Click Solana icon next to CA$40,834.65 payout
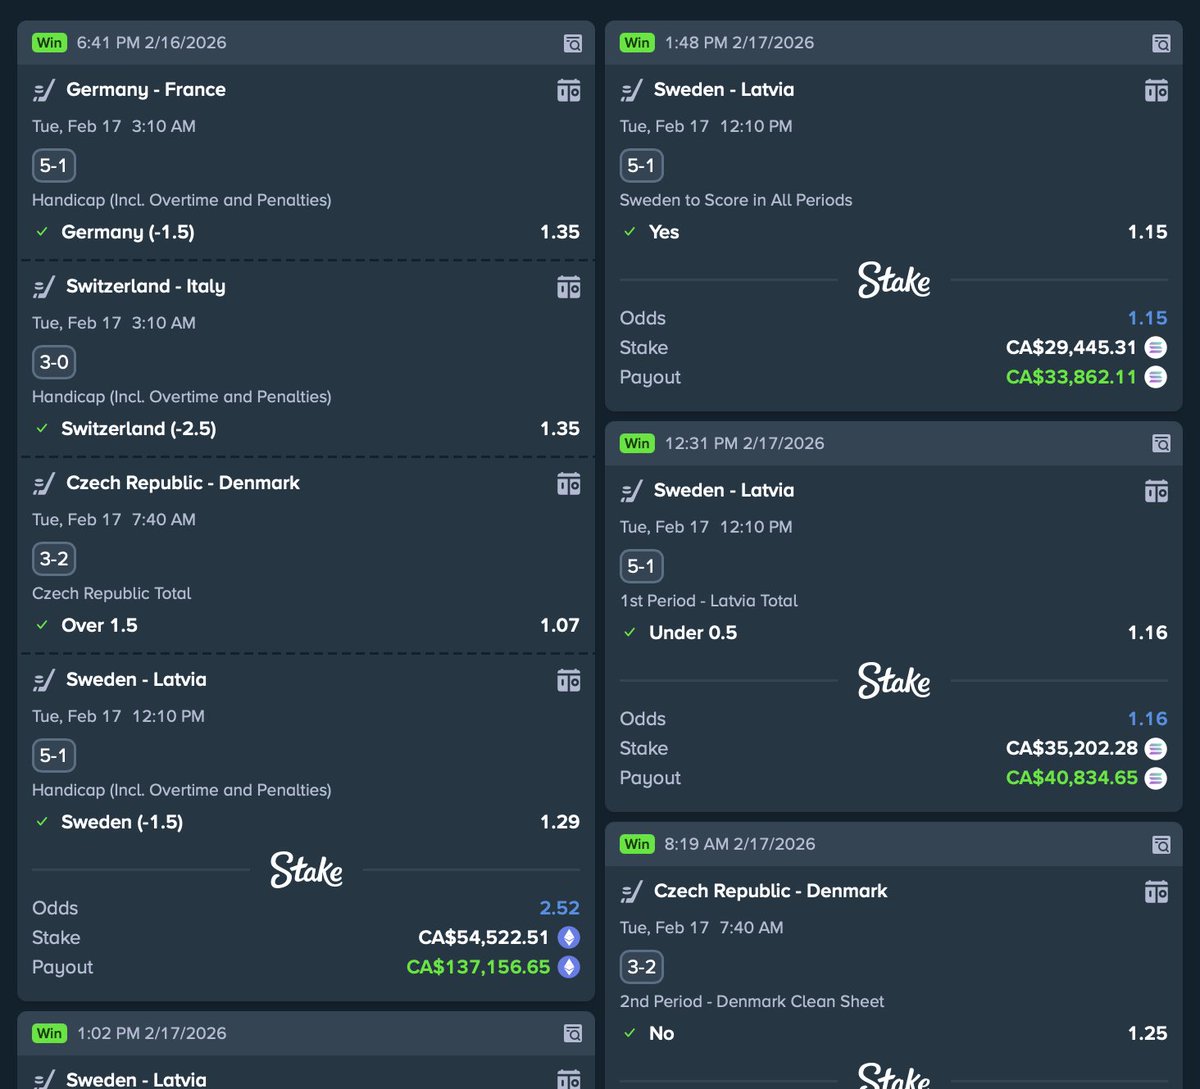 (x=1156, y=778)
